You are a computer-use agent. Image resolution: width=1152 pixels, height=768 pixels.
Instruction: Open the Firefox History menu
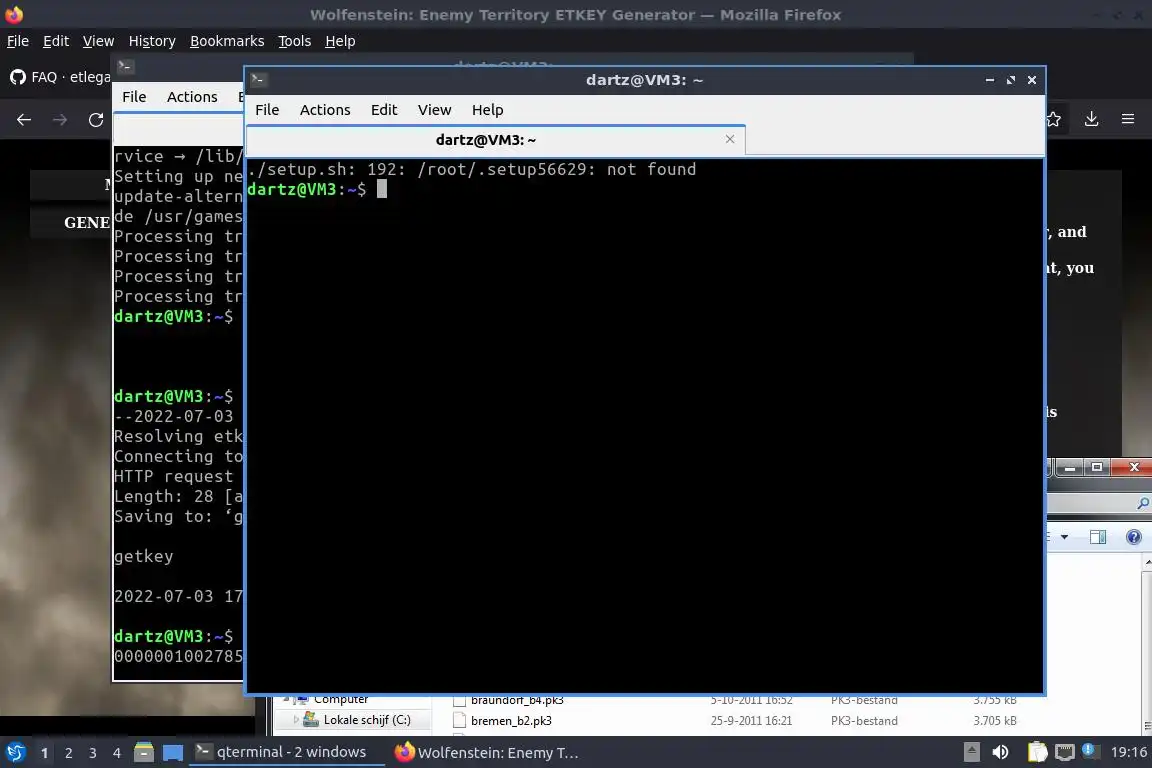tap(152, 41)
